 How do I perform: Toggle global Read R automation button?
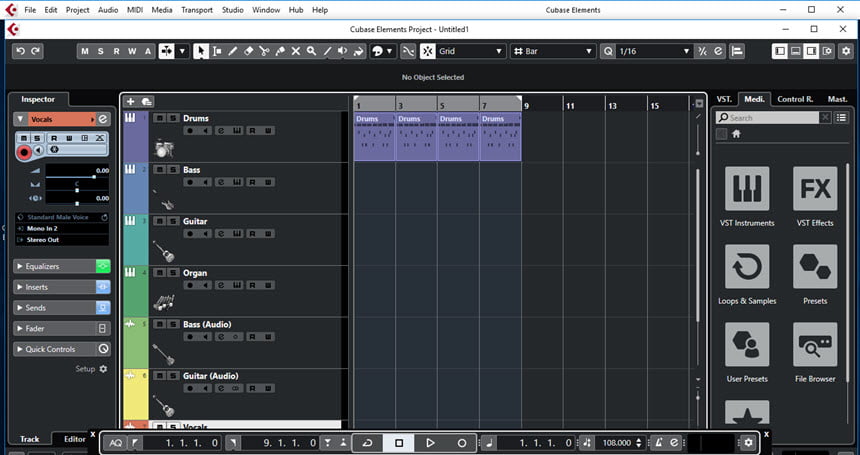(x=116, y=51)
